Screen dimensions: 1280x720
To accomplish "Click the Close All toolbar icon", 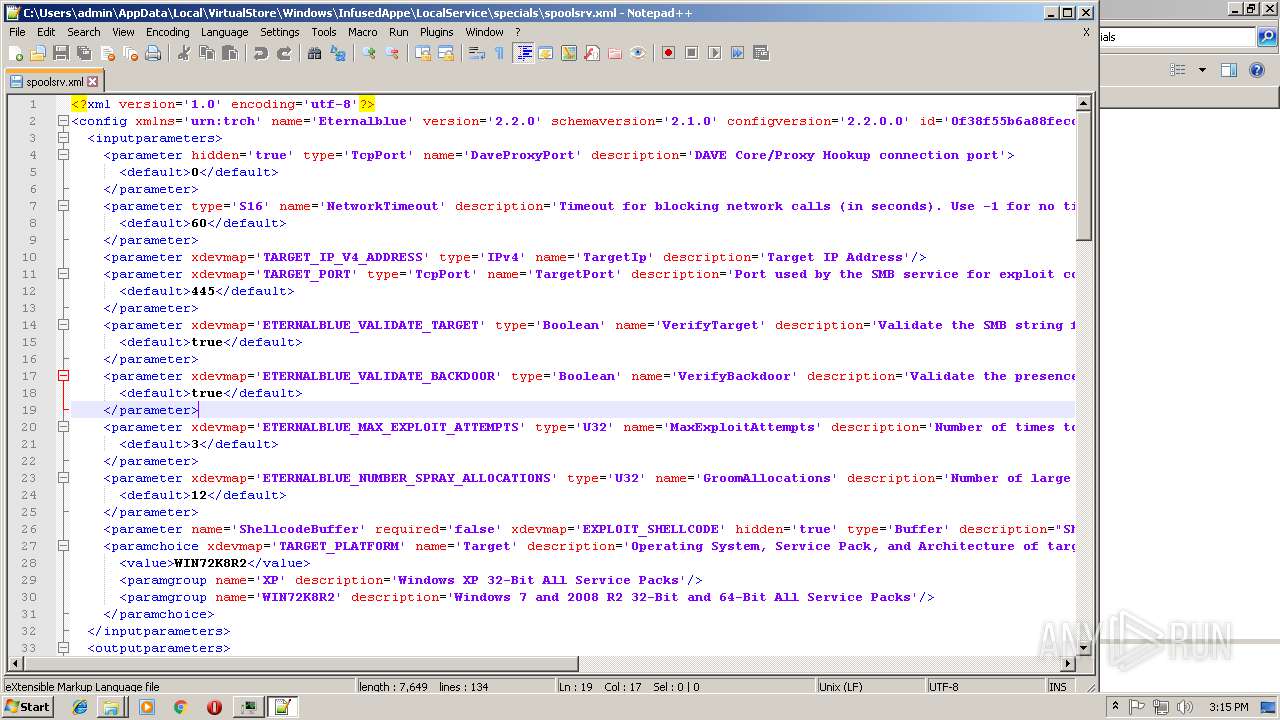I will 130,53.
